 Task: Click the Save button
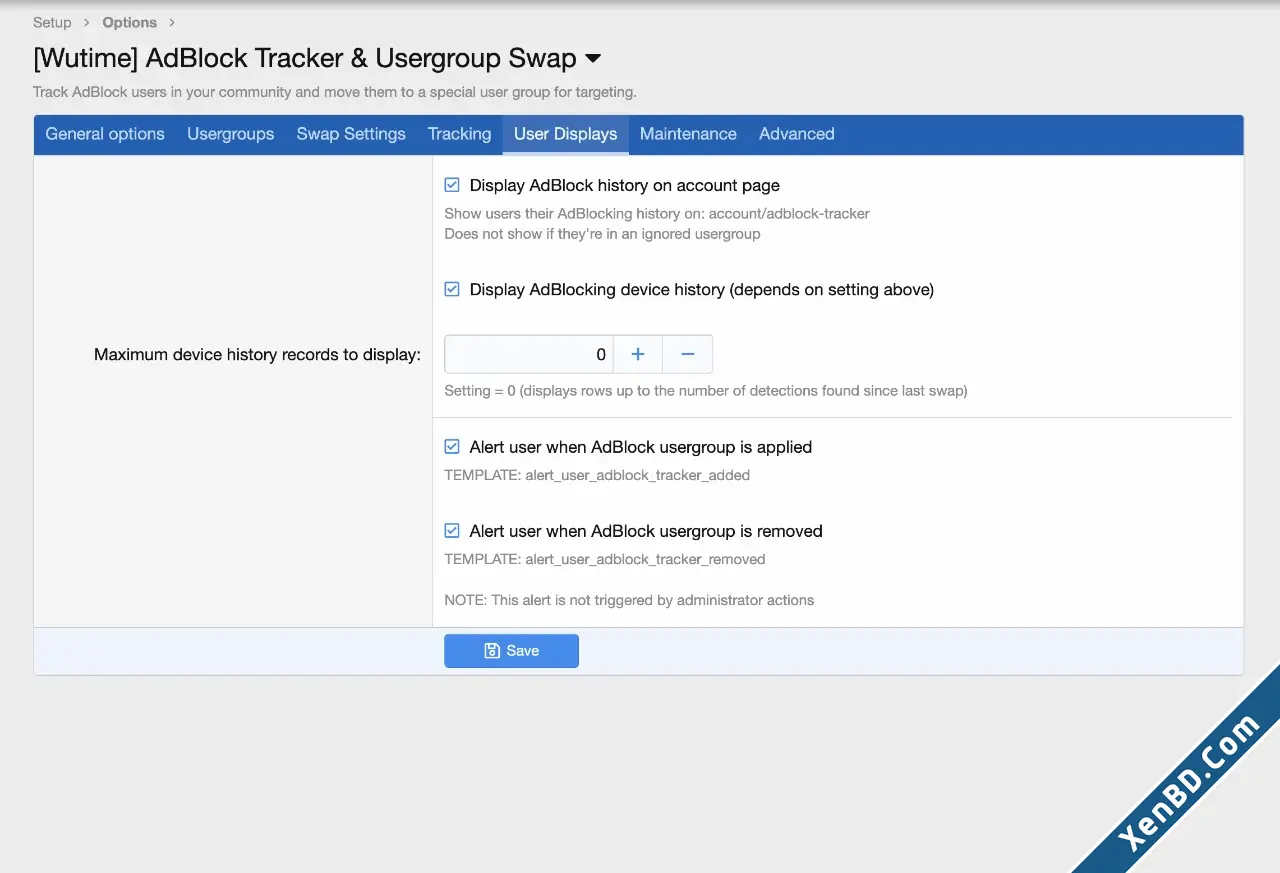click(511, 651)
